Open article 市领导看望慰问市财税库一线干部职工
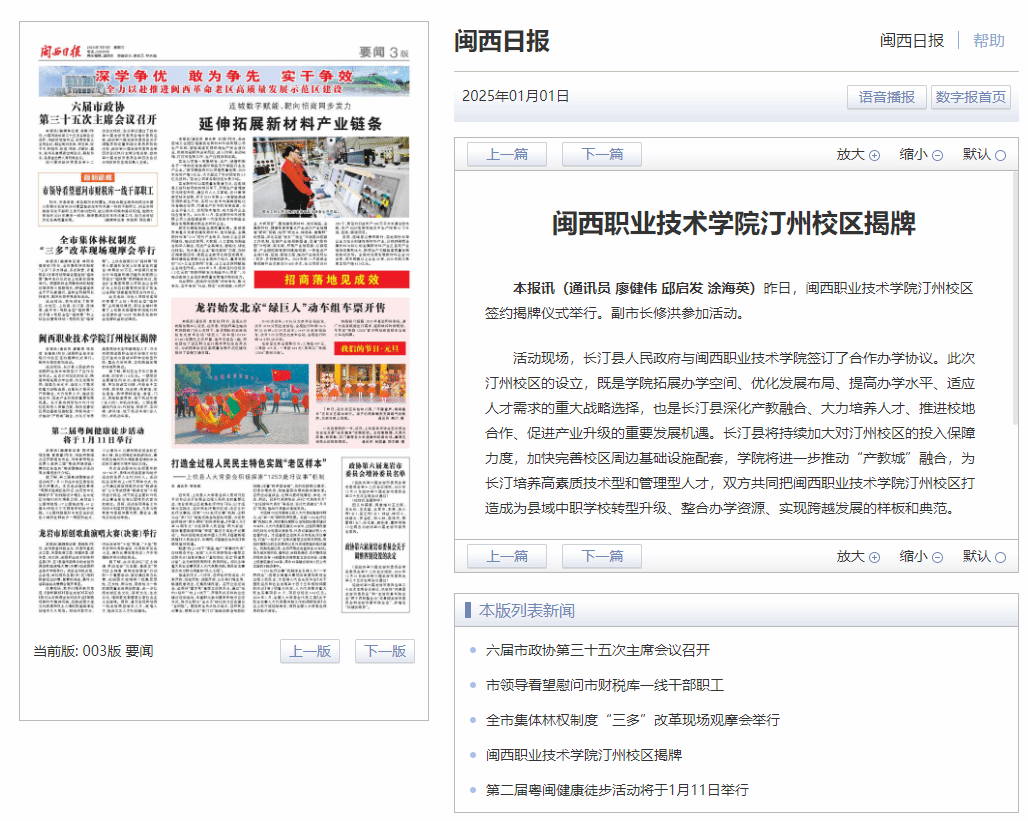The width and height of the screenshot is (1028, 821). click(x=604, y=685)
